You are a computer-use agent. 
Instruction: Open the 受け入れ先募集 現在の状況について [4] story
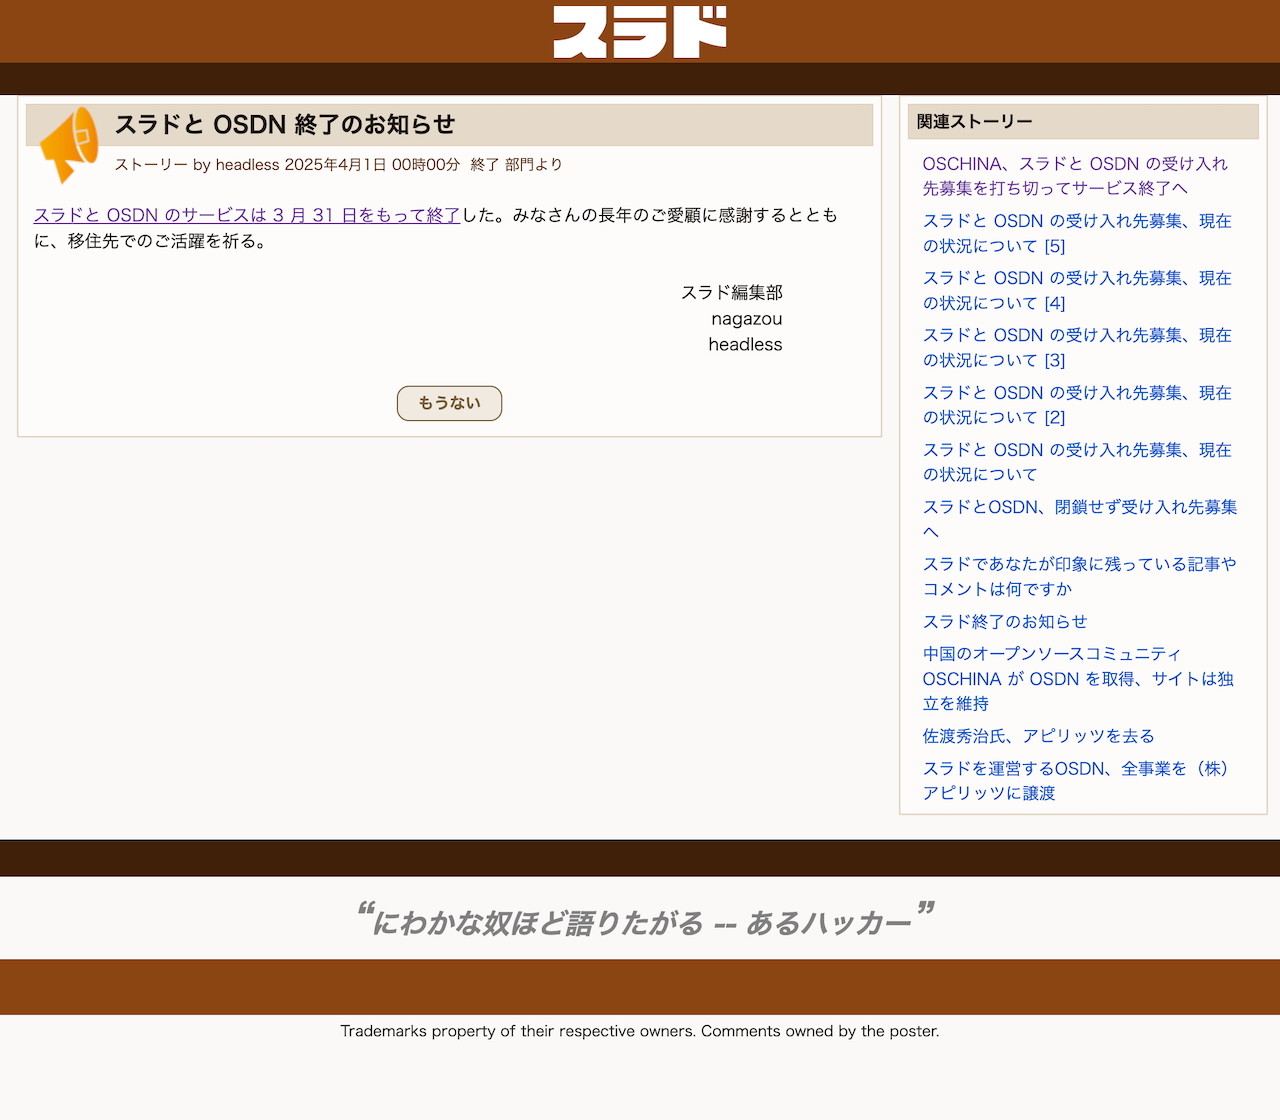click(x=1077, y=290)
